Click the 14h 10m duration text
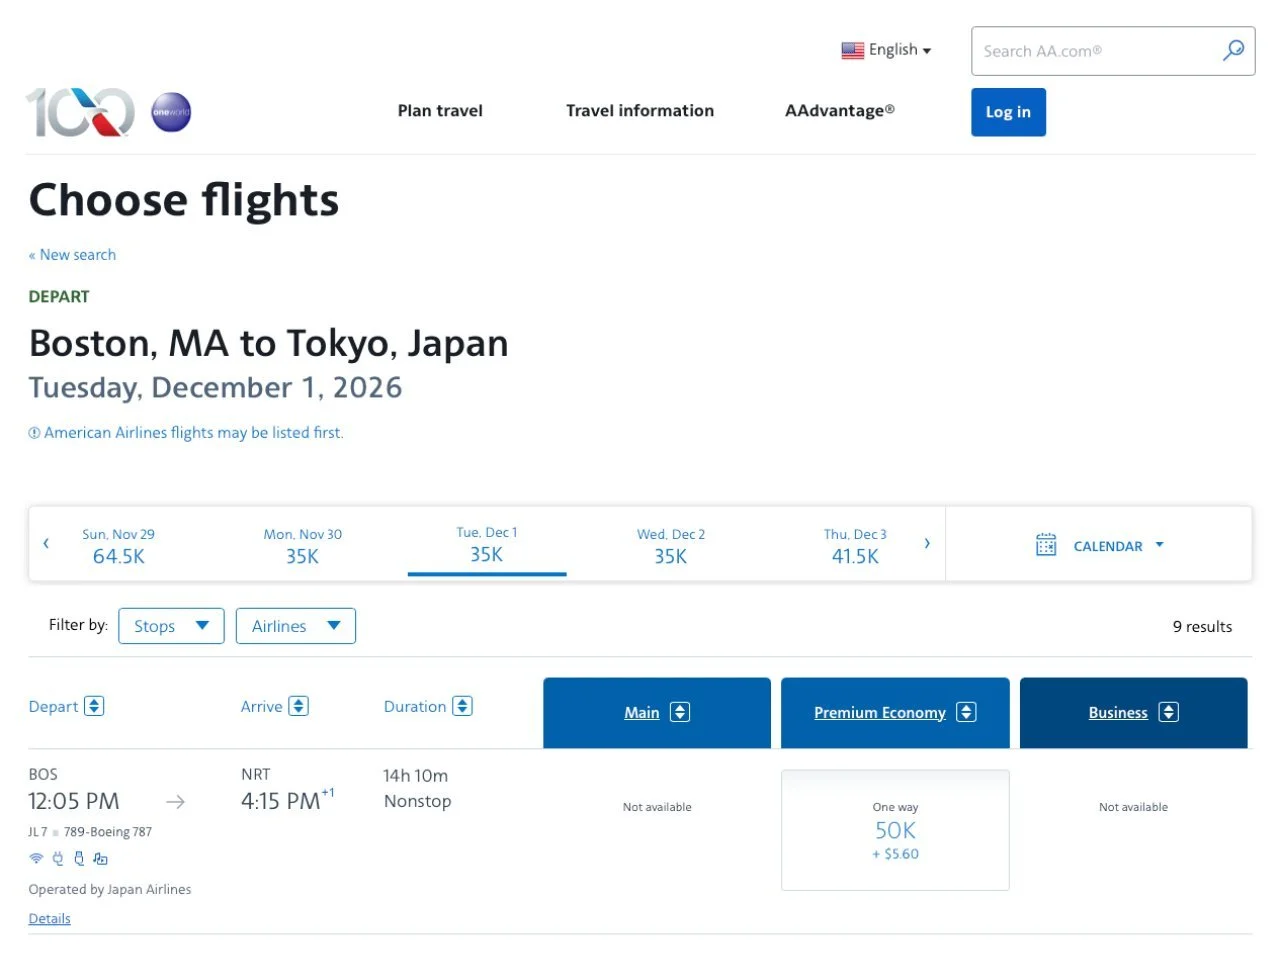The height and width of the screenshot is (960, 1280). click(x=415, y=775)
